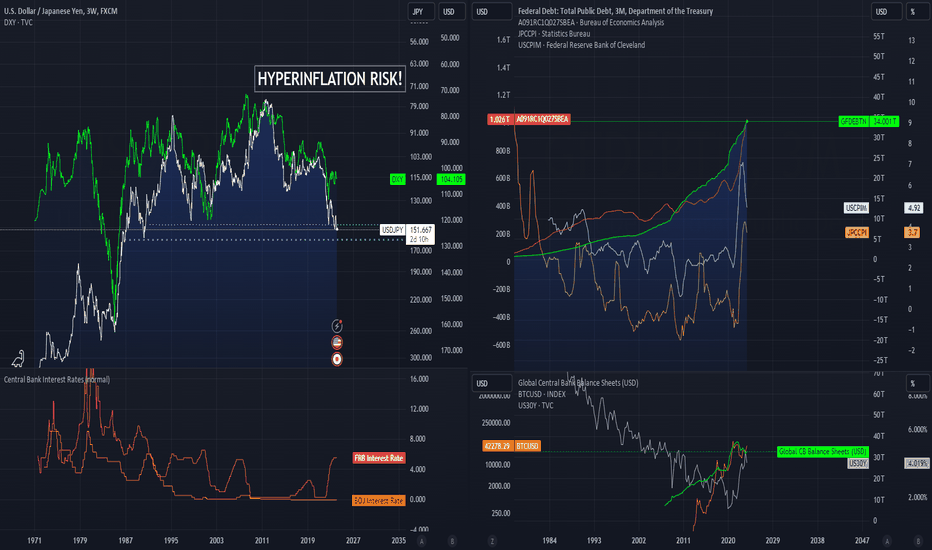
Task: Click the green GFDEBTN label
Action: click(854, 121)
